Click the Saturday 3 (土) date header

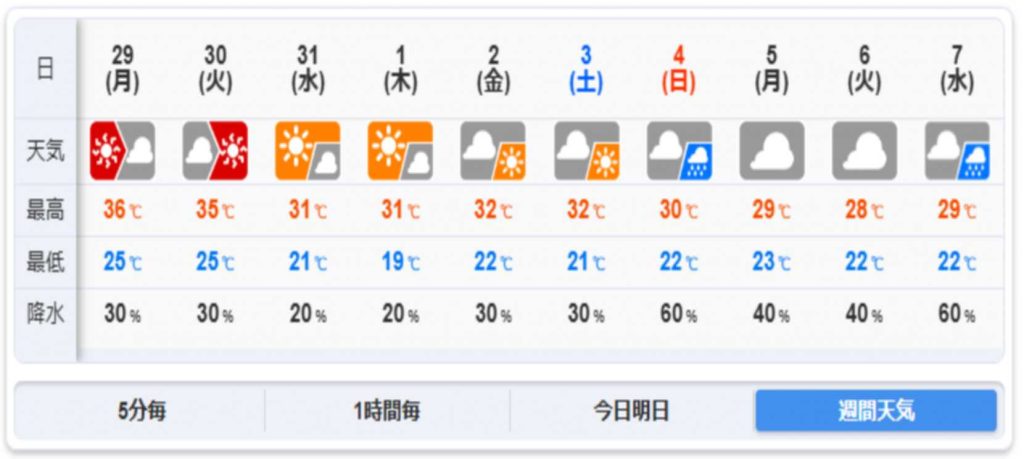586,69
